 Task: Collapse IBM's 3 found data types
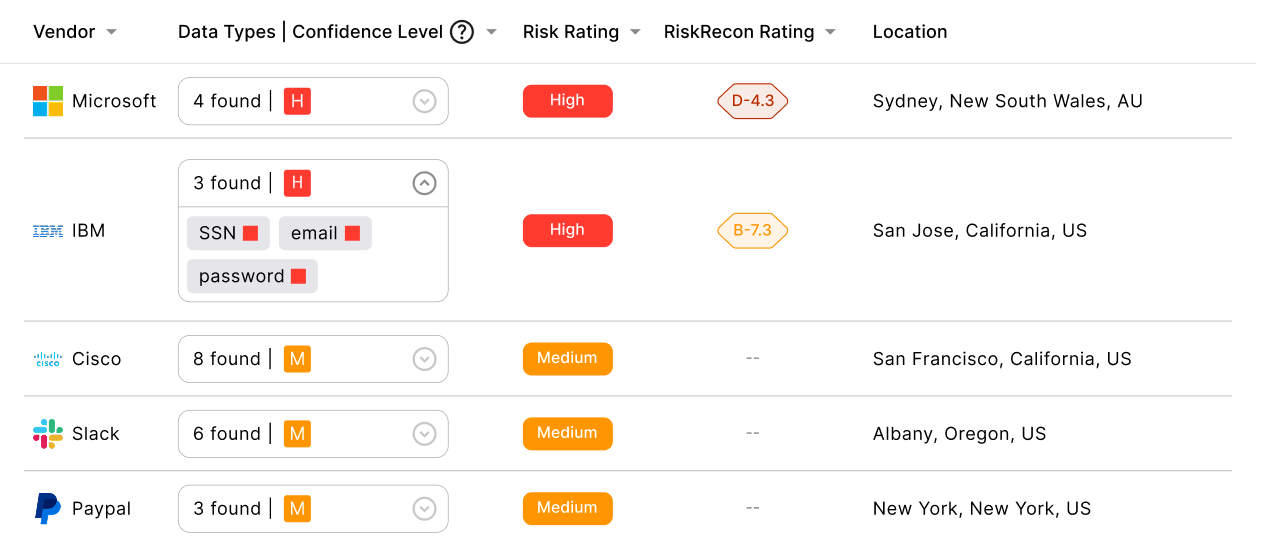pos(425,183)
